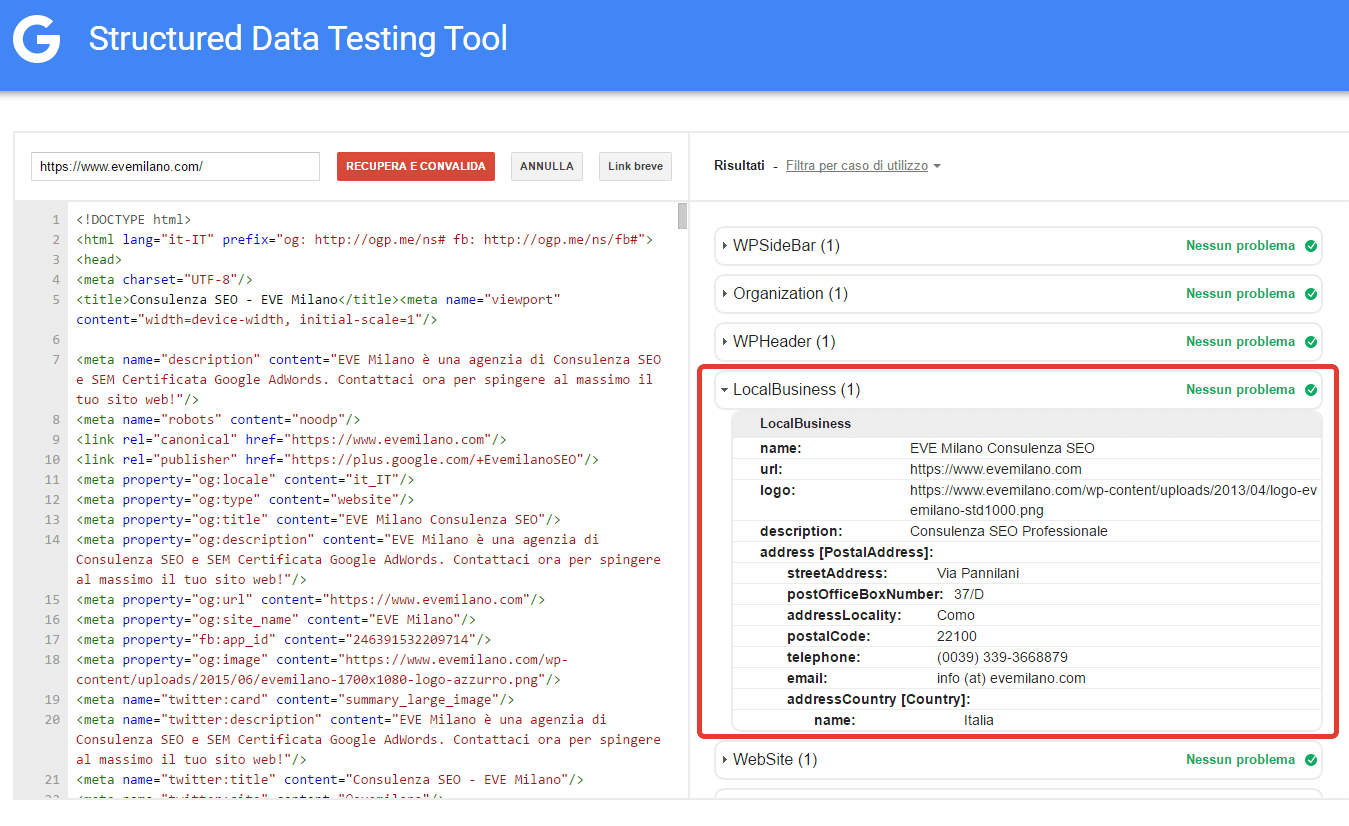Open the Filtra per caso di utilizzo dropdown
Viewport: 1349px width, 826px height.
[x=863, y=166]
